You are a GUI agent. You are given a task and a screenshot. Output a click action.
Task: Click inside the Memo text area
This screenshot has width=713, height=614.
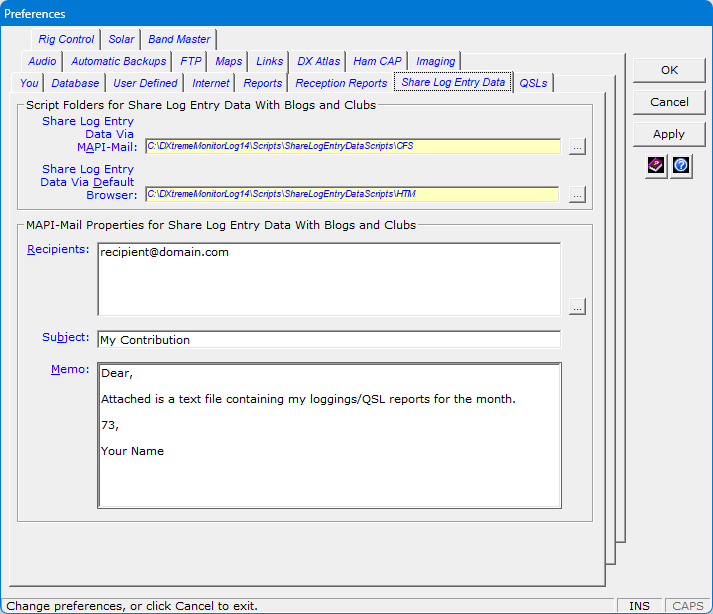pos(329,434)
